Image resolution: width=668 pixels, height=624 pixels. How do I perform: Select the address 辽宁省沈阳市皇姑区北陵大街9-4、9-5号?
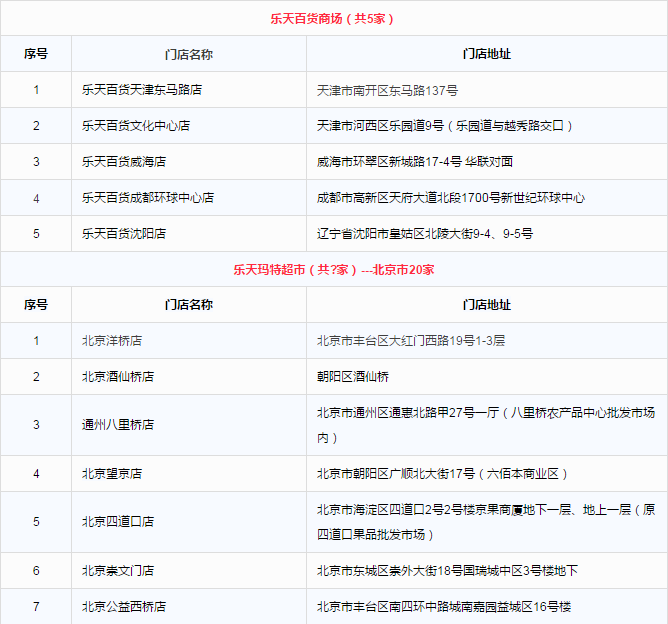click(x=424, y=234)
